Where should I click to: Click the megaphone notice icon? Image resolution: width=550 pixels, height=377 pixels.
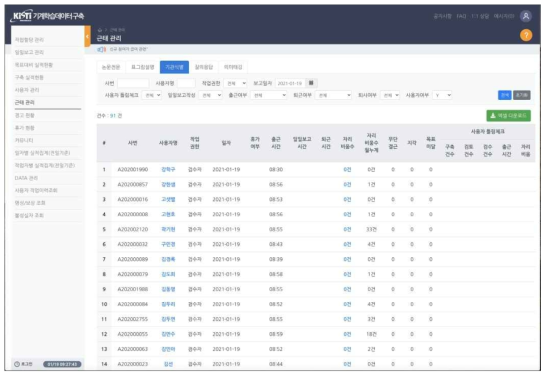[x=101, y=49]
